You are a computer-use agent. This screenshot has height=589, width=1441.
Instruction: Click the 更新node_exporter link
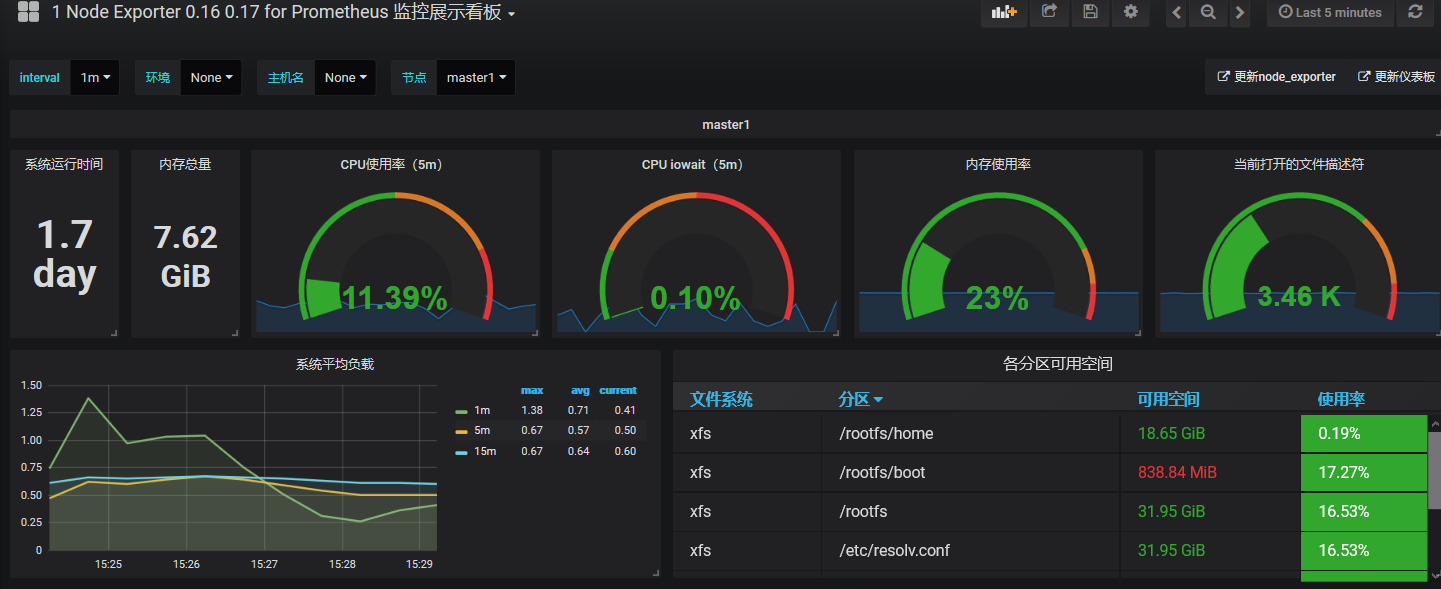[x=1276, y=77]
